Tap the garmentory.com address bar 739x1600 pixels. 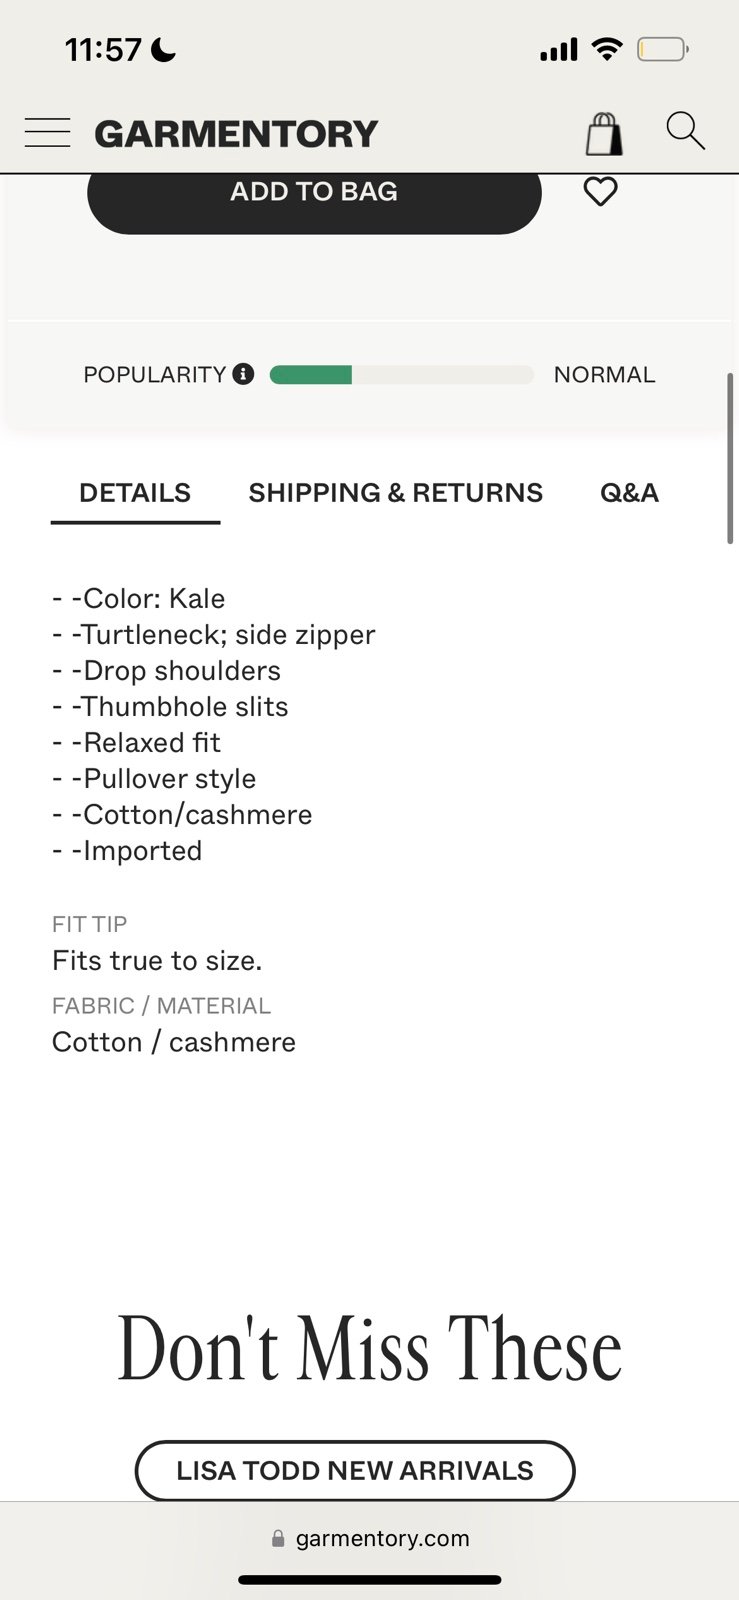370,1539
